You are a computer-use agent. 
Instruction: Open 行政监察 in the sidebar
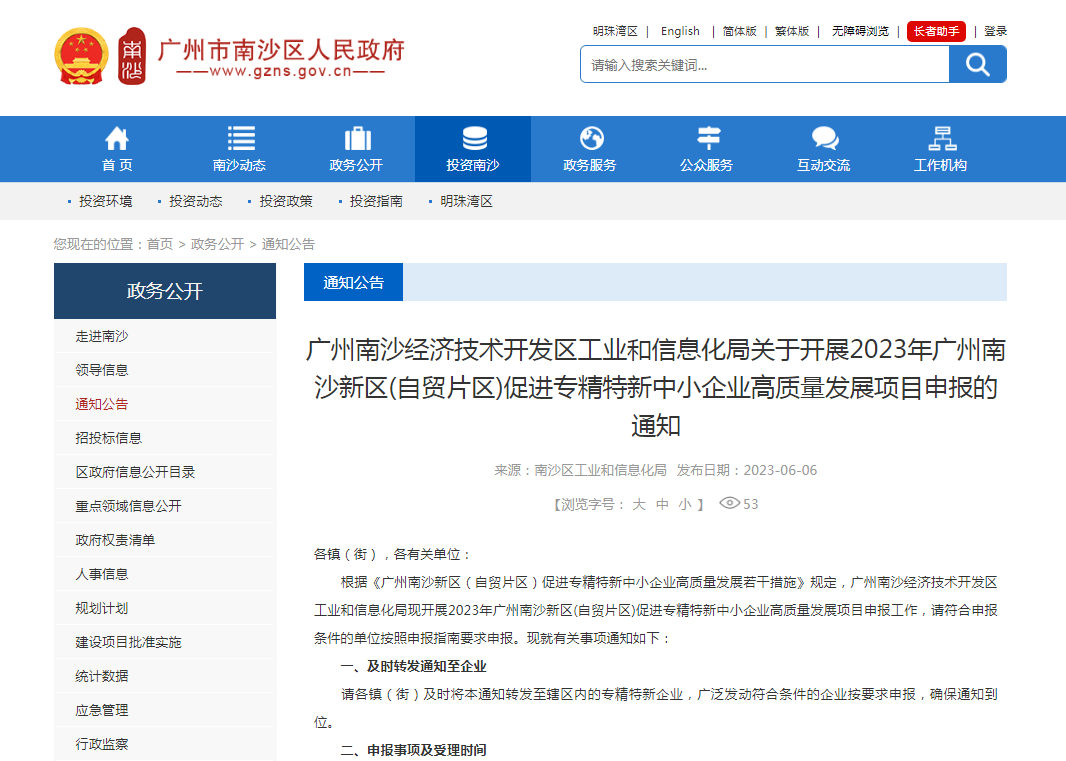(x=102, y=744)
